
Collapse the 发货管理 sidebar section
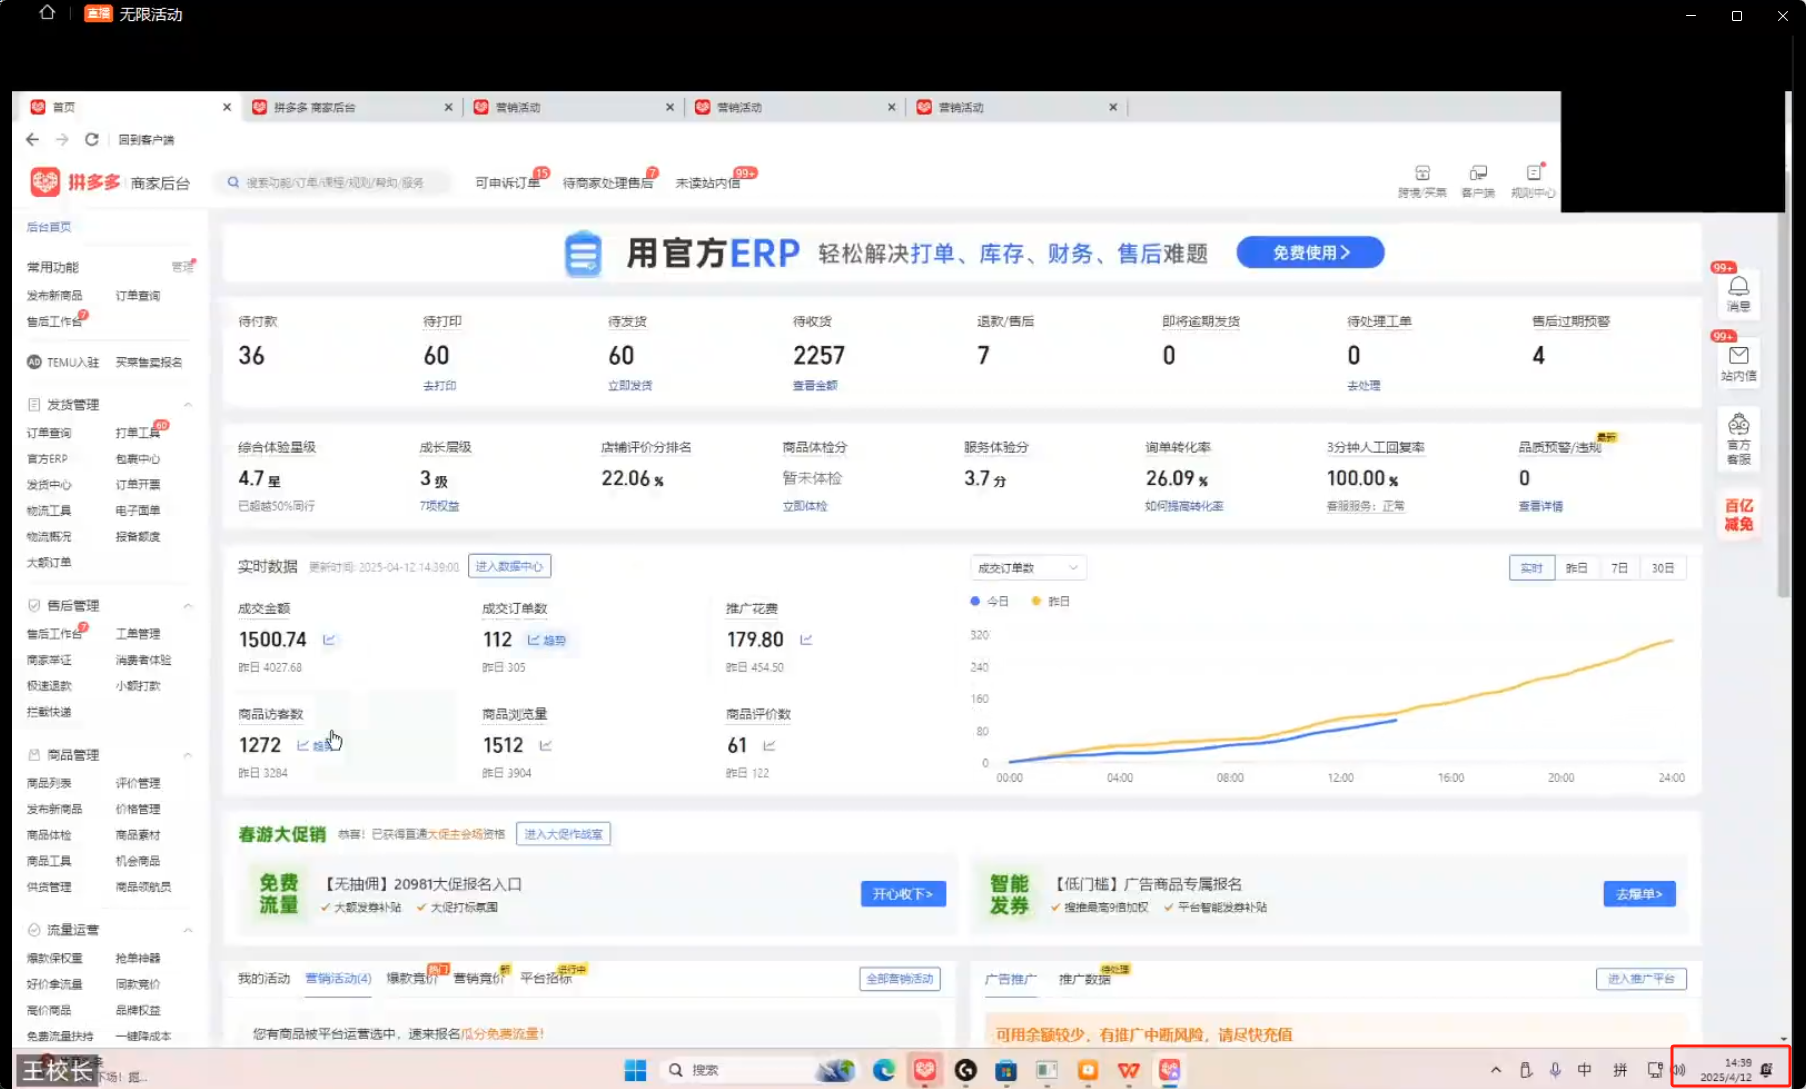187,405
